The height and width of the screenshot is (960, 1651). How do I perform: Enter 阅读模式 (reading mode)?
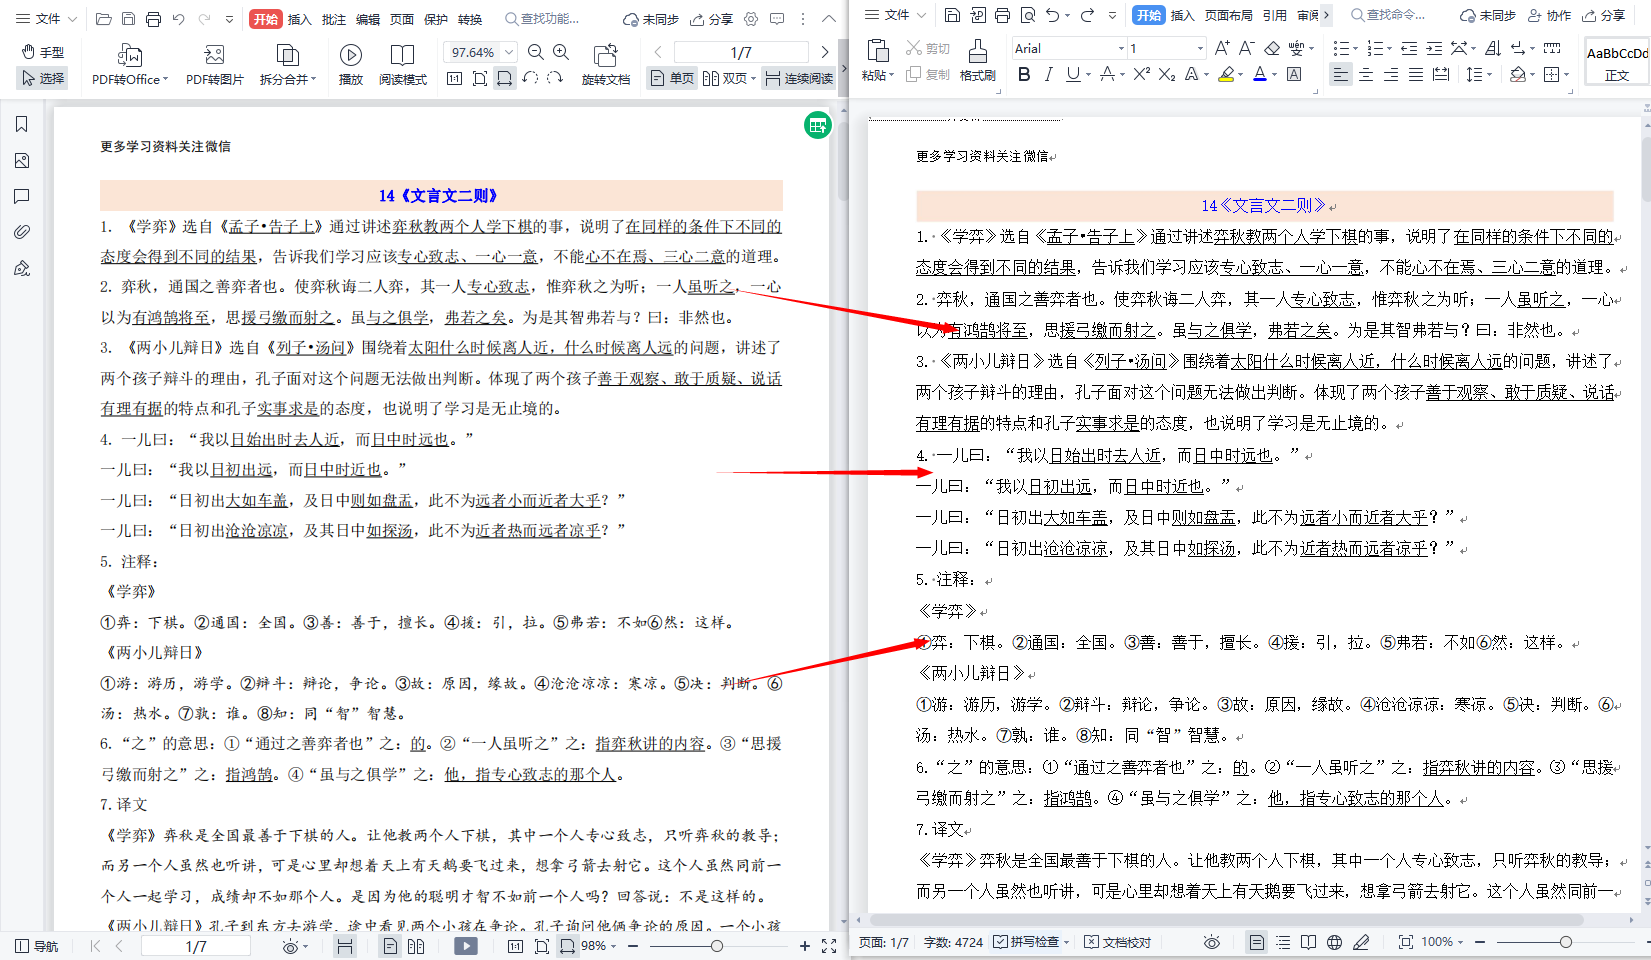tap(403, 58)
